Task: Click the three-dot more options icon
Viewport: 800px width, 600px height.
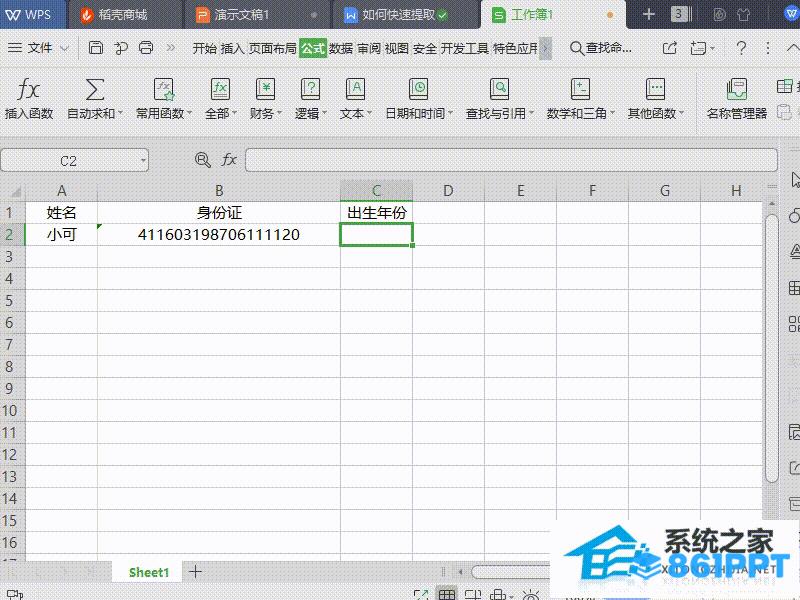Action: (767, 48)
